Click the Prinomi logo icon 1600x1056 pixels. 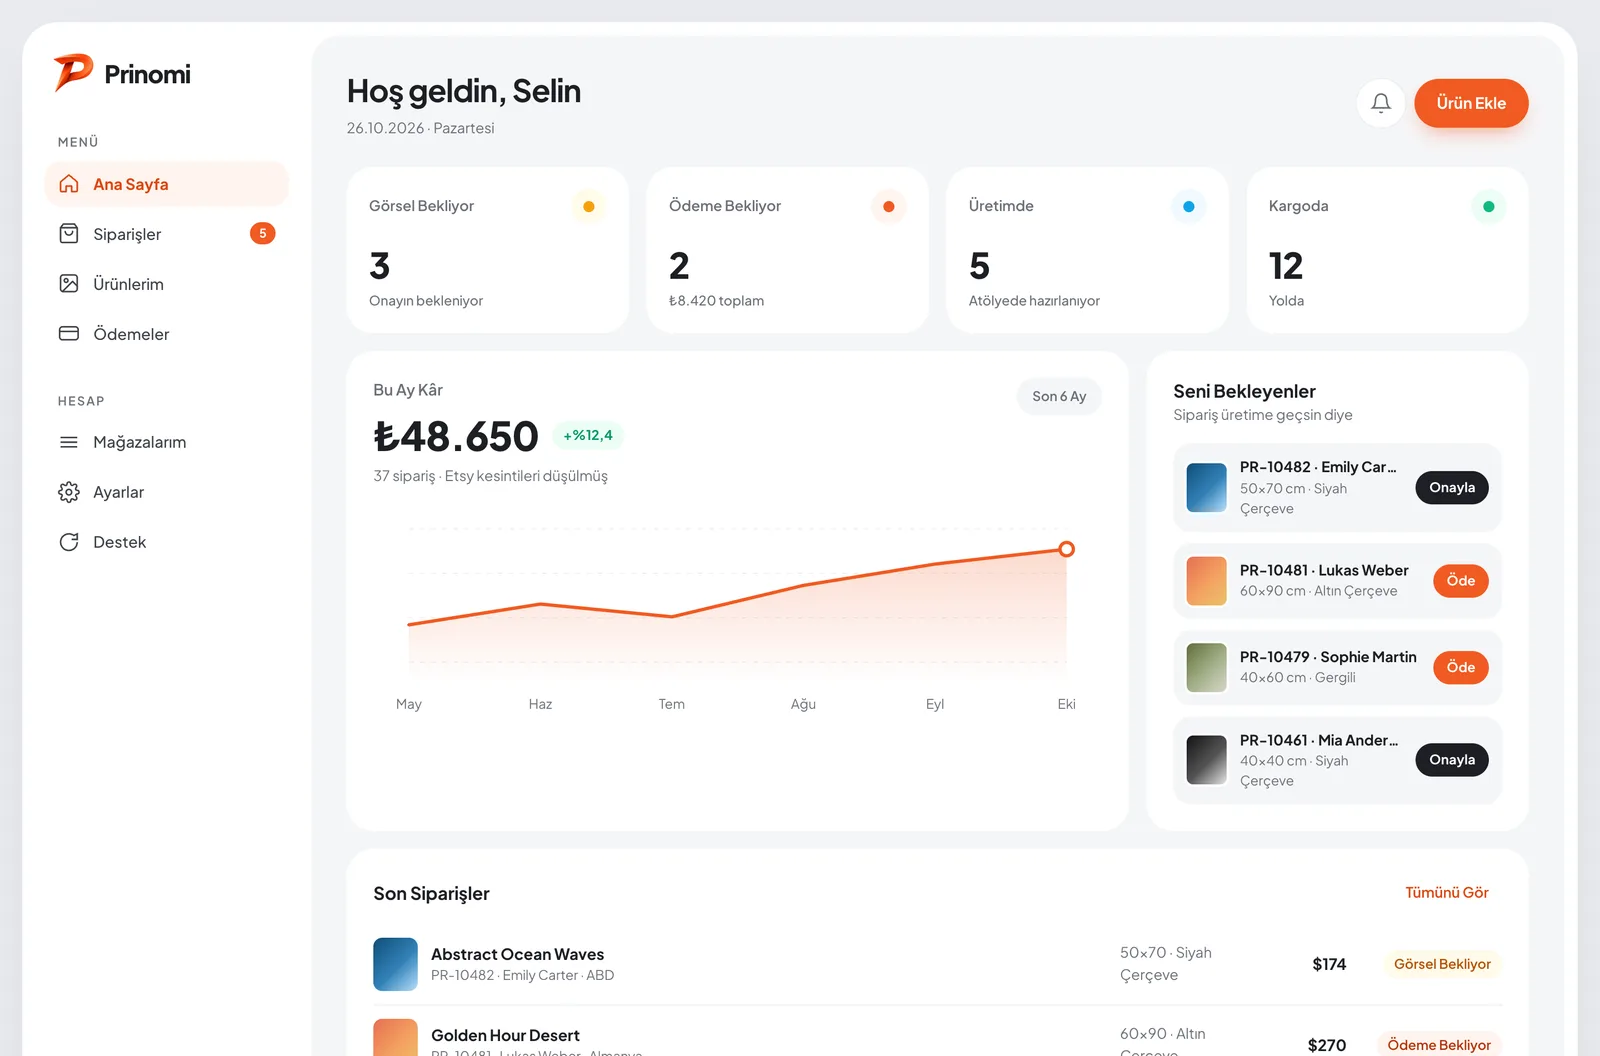pyautogui.click(x=73, y=73)
